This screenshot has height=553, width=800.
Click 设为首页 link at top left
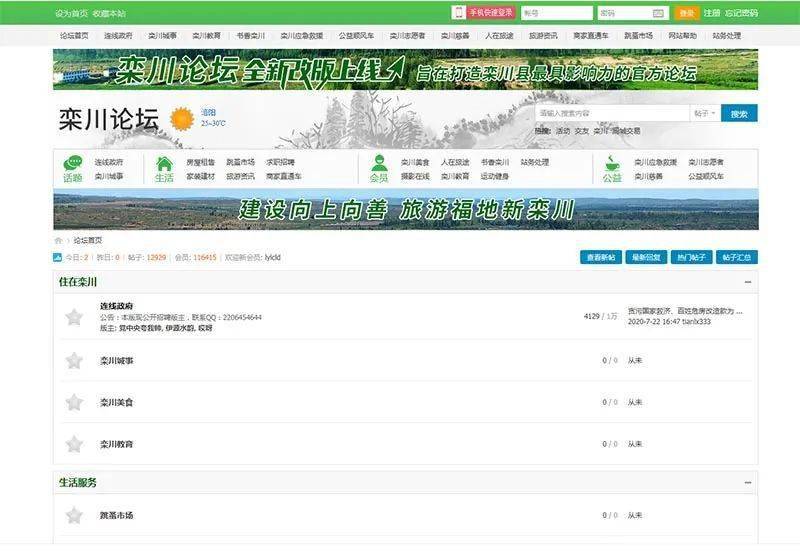pos(71,14)
